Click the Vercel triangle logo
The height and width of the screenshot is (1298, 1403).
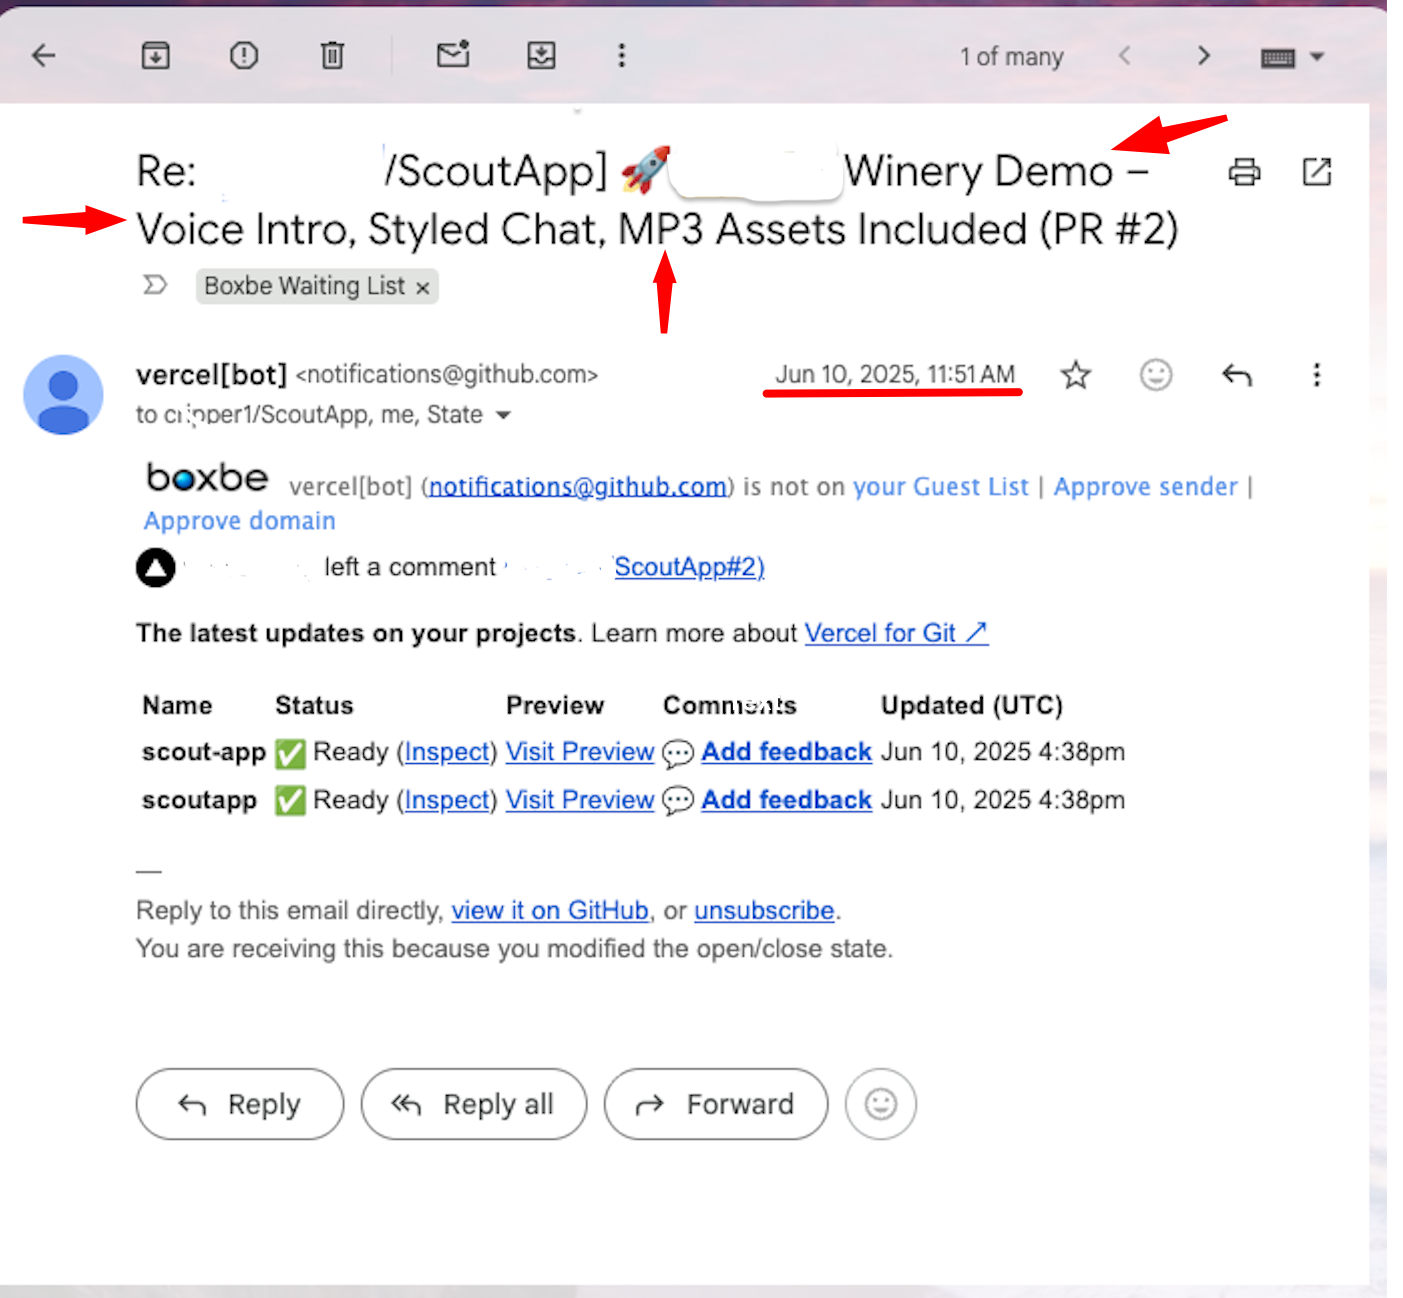point(155,568)
